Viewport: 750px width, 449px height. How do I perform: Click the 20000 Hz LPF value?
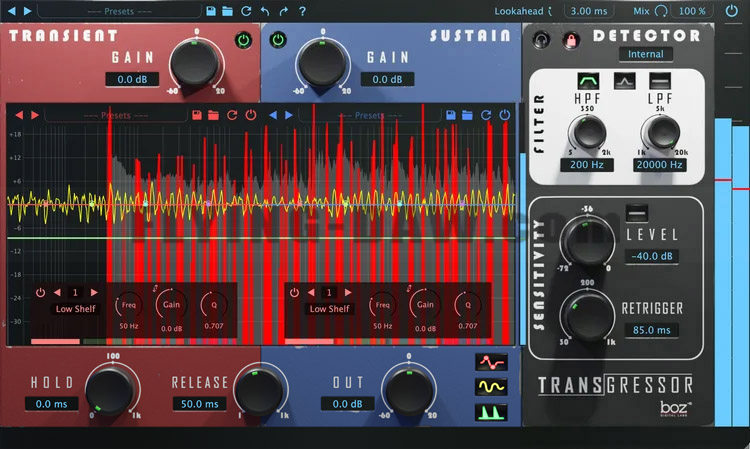click(659, 165)
